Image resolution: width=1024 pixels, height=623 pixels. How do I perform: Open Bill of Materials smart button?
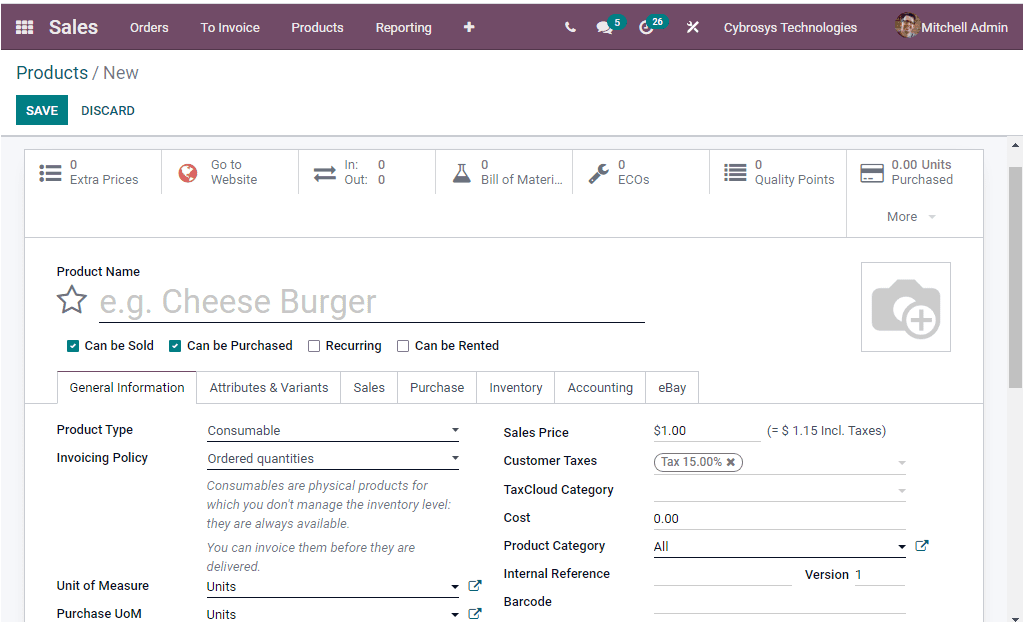[503, 171]
